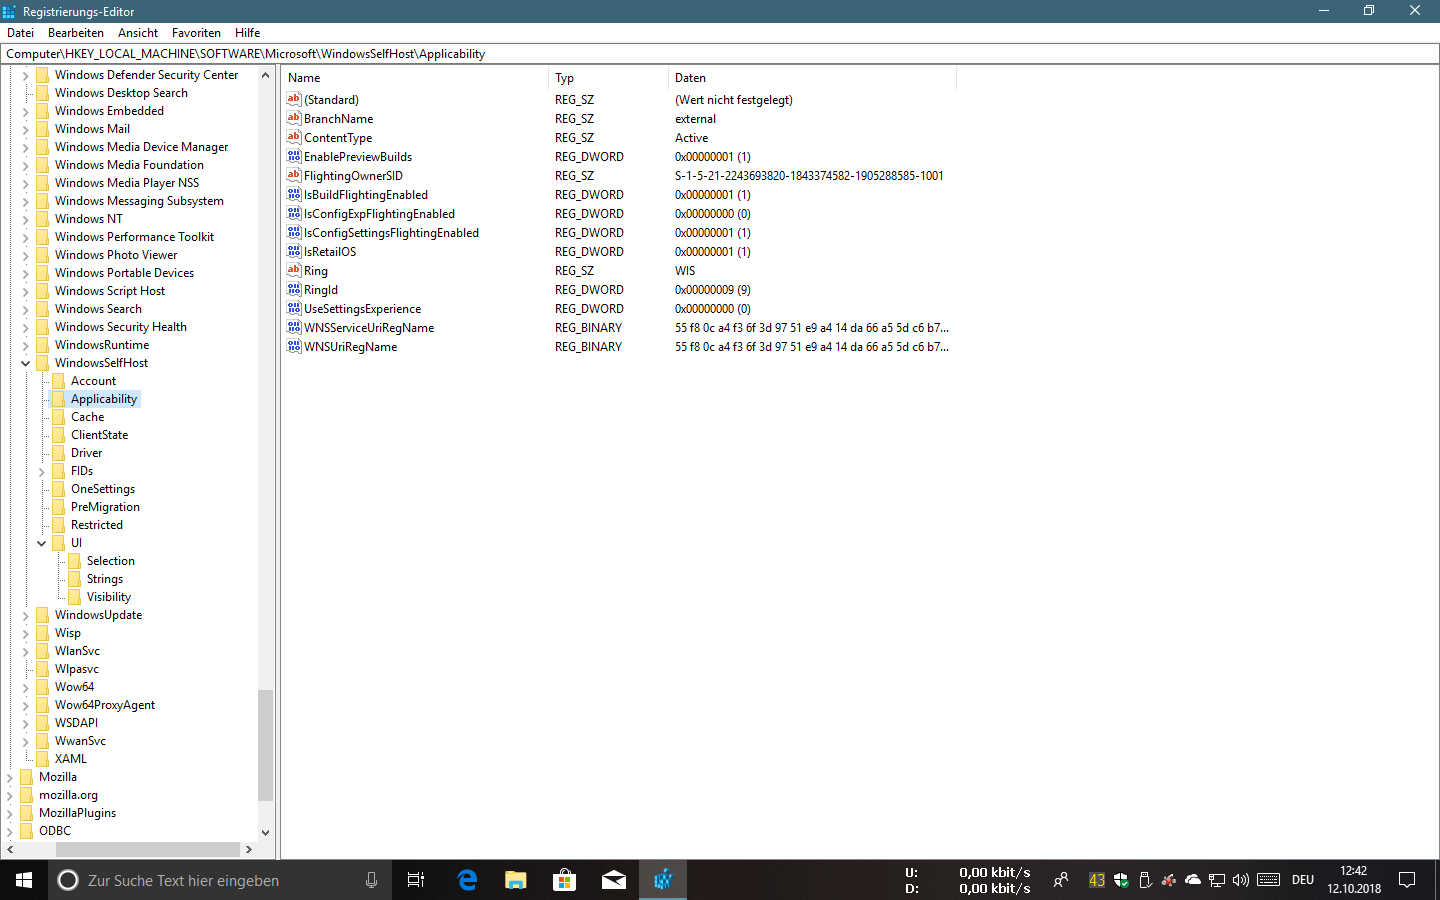Click the RingId DWORD value icon

click(x=294, y=289)
